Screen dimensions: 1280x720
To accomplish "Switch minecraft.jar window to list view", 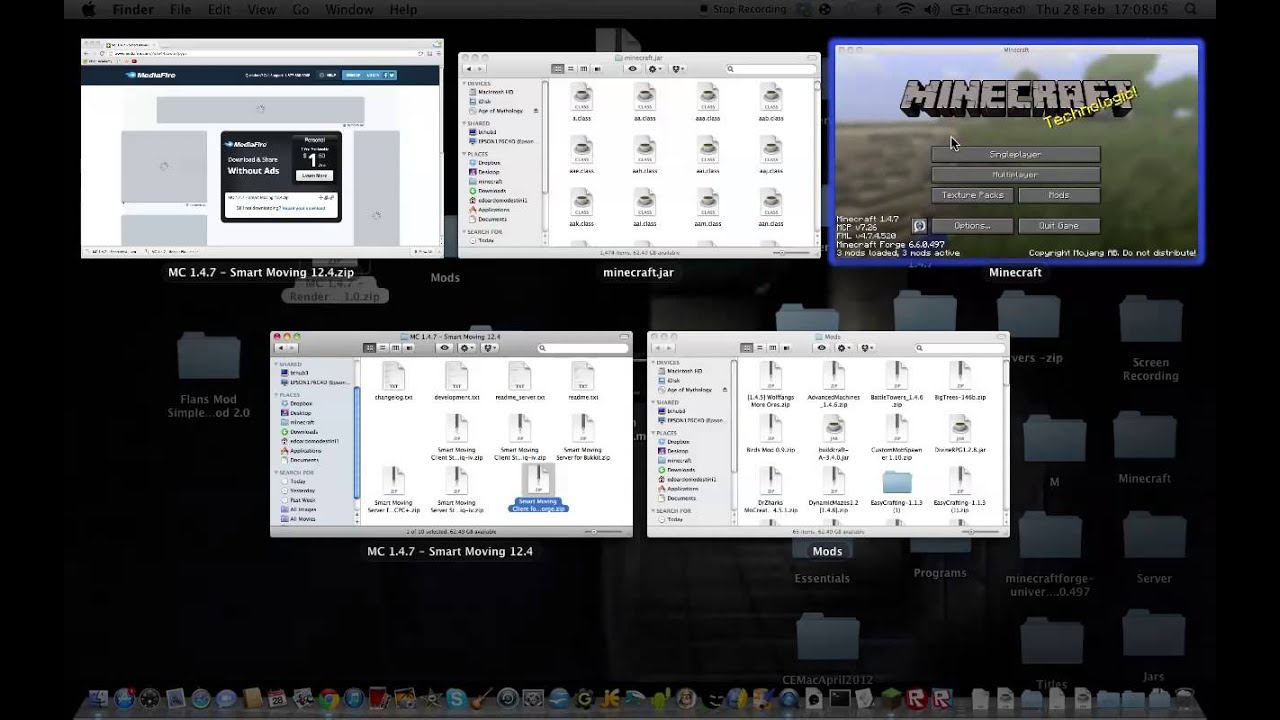I will pyautogui.click(x=571, y=69).
